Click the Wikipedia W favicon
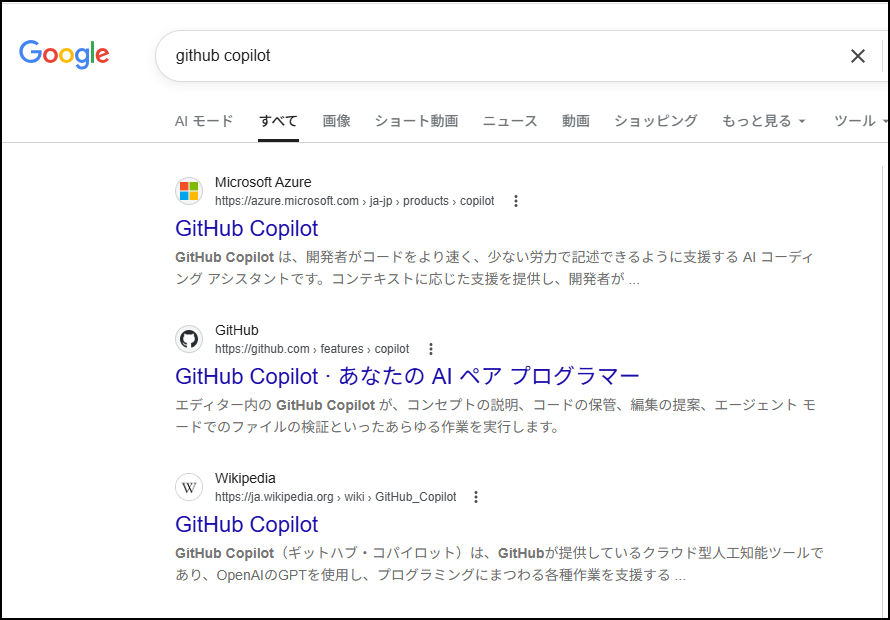The image size is (890, 620). [189, 487]
